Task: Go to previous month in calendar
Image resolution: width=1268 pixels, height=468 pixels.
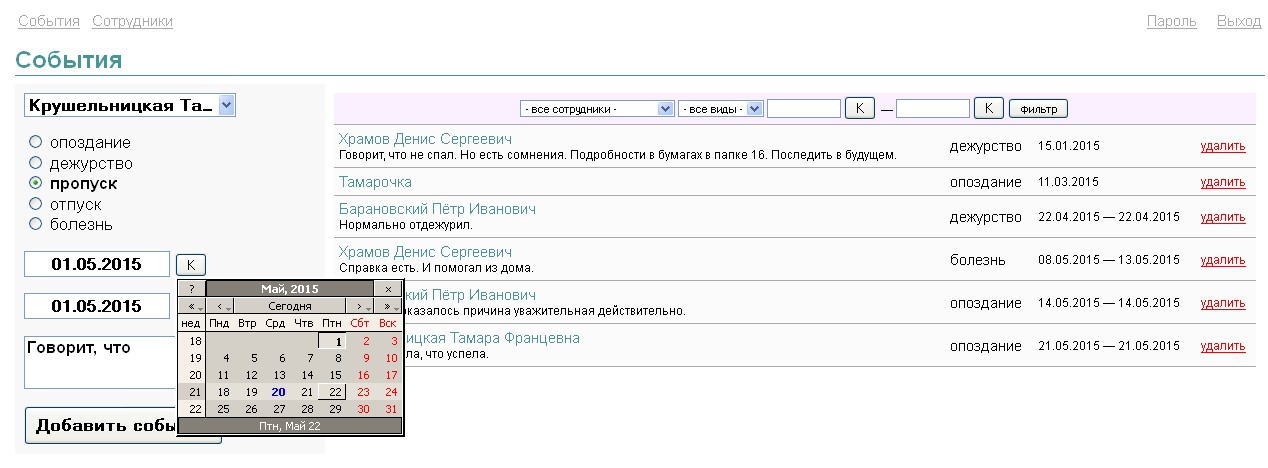Action: click(220, 306)
